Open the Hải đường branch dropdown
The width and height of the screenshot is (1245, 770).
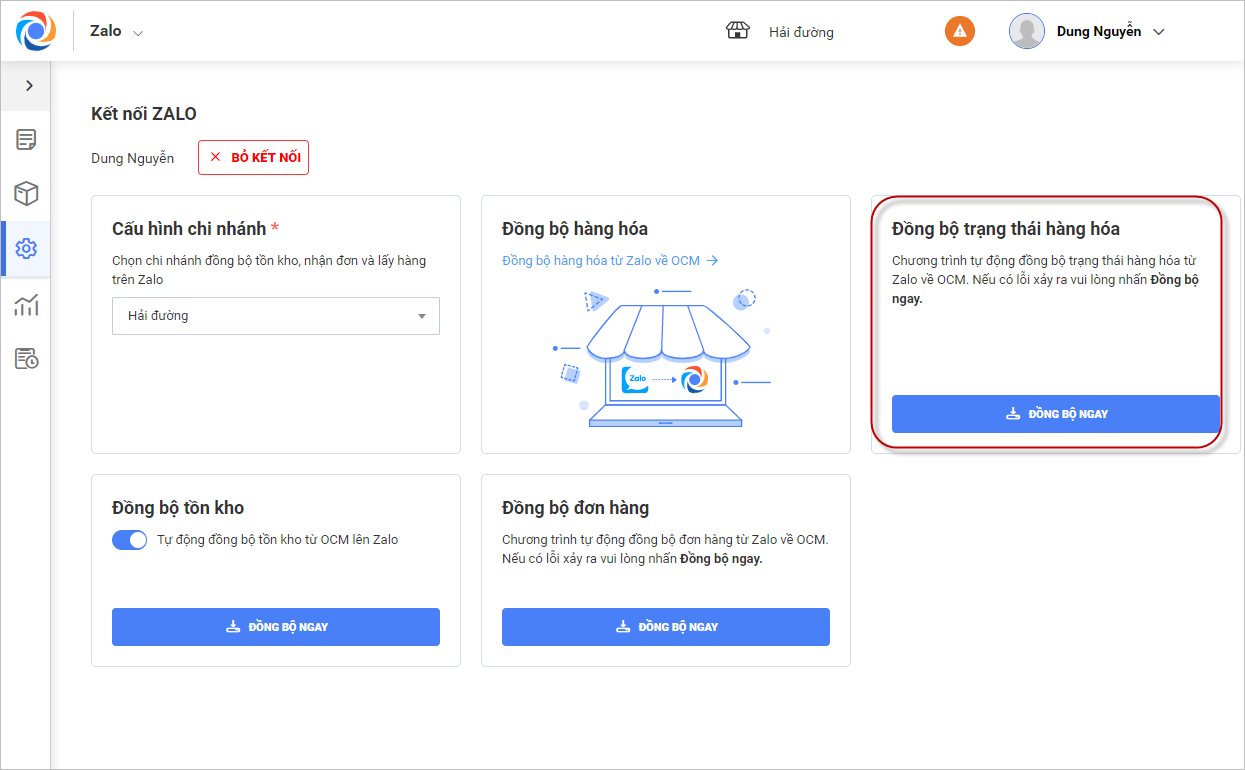(276, 316)
